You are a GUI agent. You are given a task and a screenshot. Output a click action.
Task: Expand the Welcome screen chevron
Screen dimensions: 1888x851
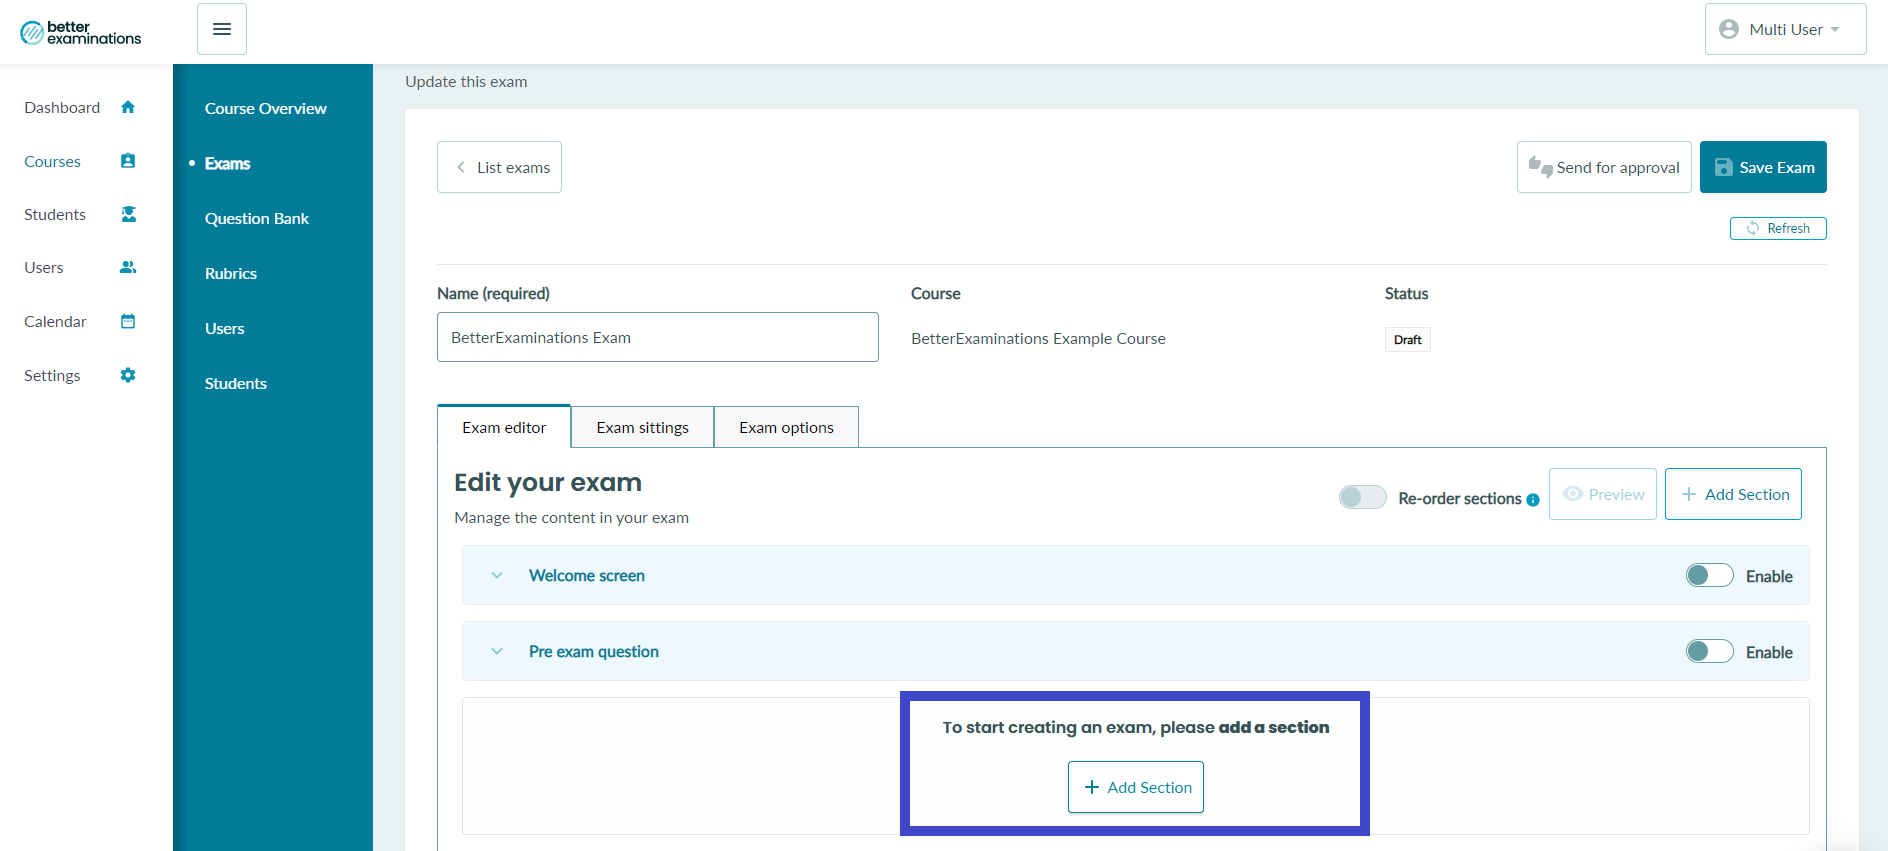497,575
